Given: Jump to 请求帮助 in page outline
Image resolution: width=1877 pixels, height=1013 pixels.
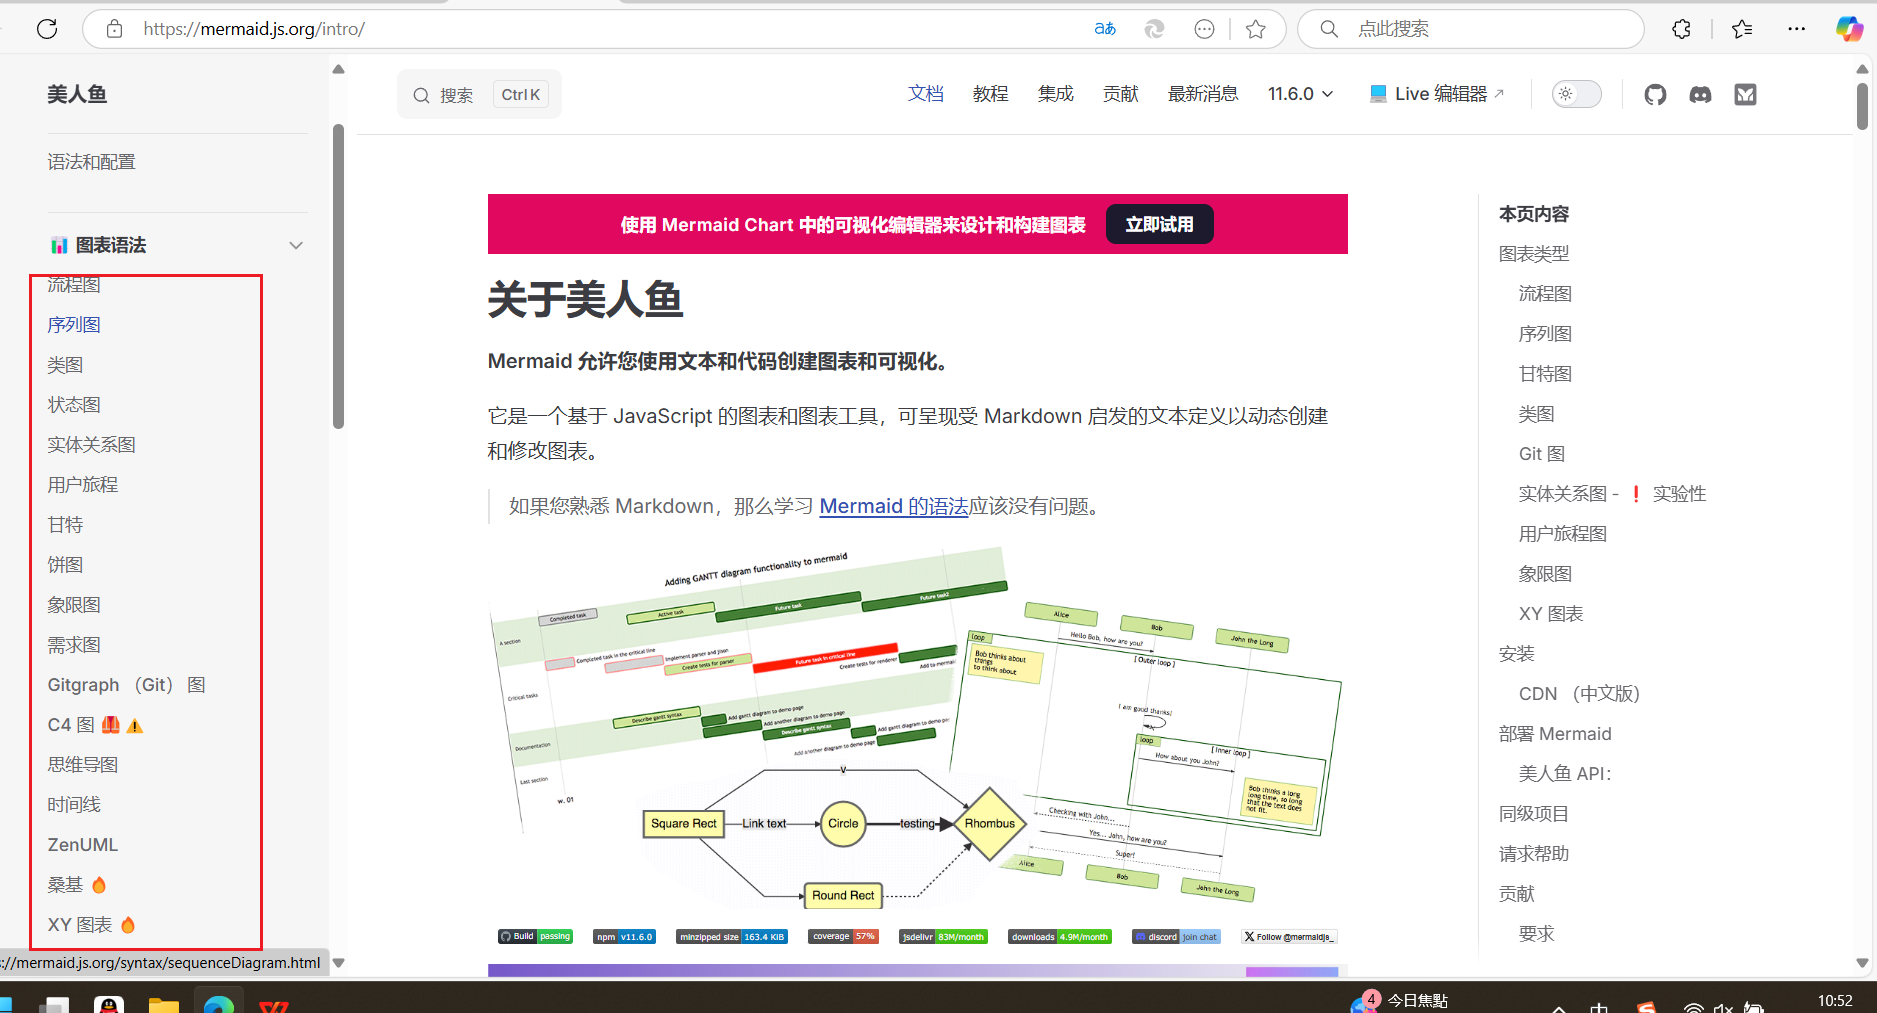Looking at the screenshot, I should [x=1534, y=854].
